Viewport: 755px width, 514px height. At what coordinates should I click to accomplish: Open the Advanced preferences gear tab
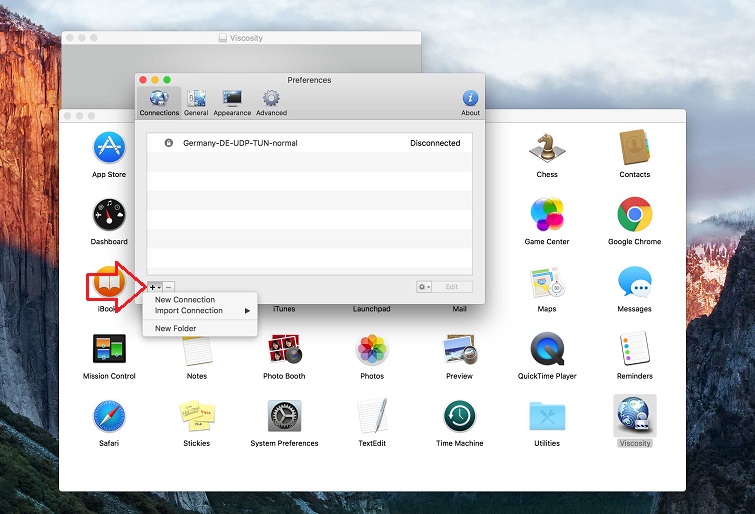[x=270, y=101]
